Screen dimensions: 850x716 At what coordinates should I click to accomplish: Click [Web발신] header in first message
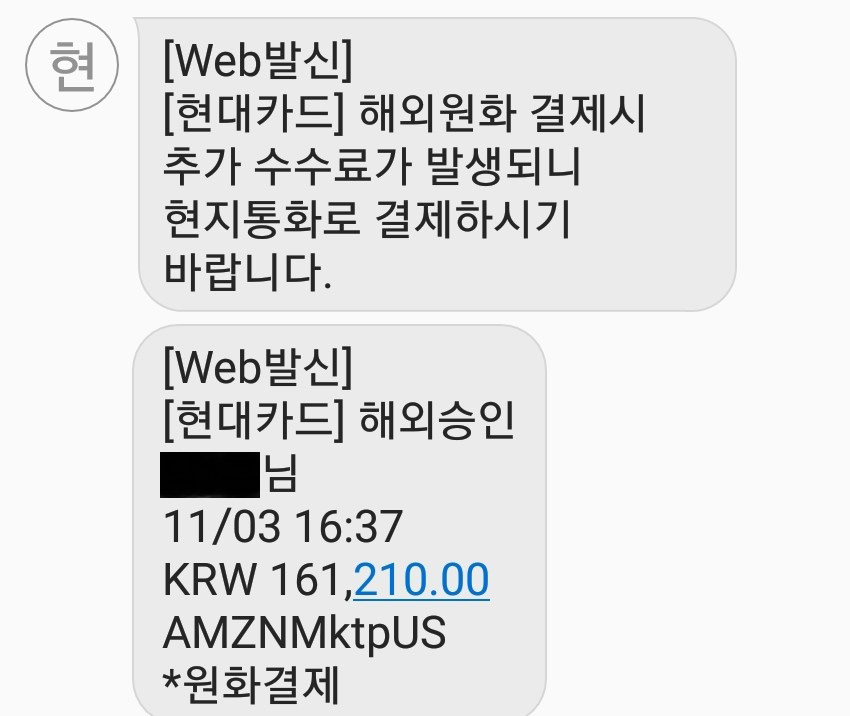point(258,60)
